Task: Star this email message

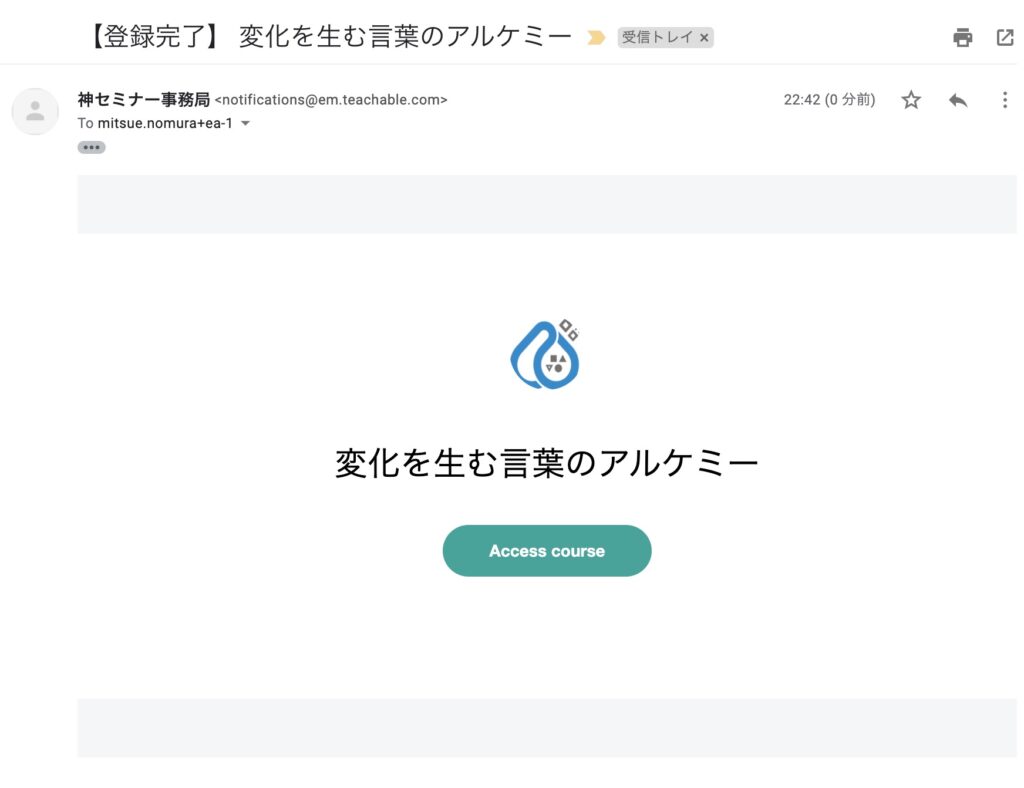Action: tap(911, 100)
